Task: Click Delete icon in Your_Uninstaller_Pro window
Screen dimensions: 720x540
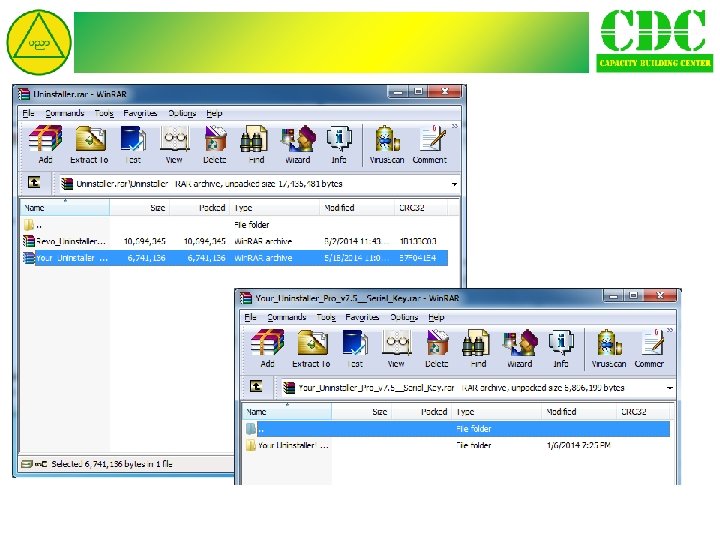Action: (437, 349)
